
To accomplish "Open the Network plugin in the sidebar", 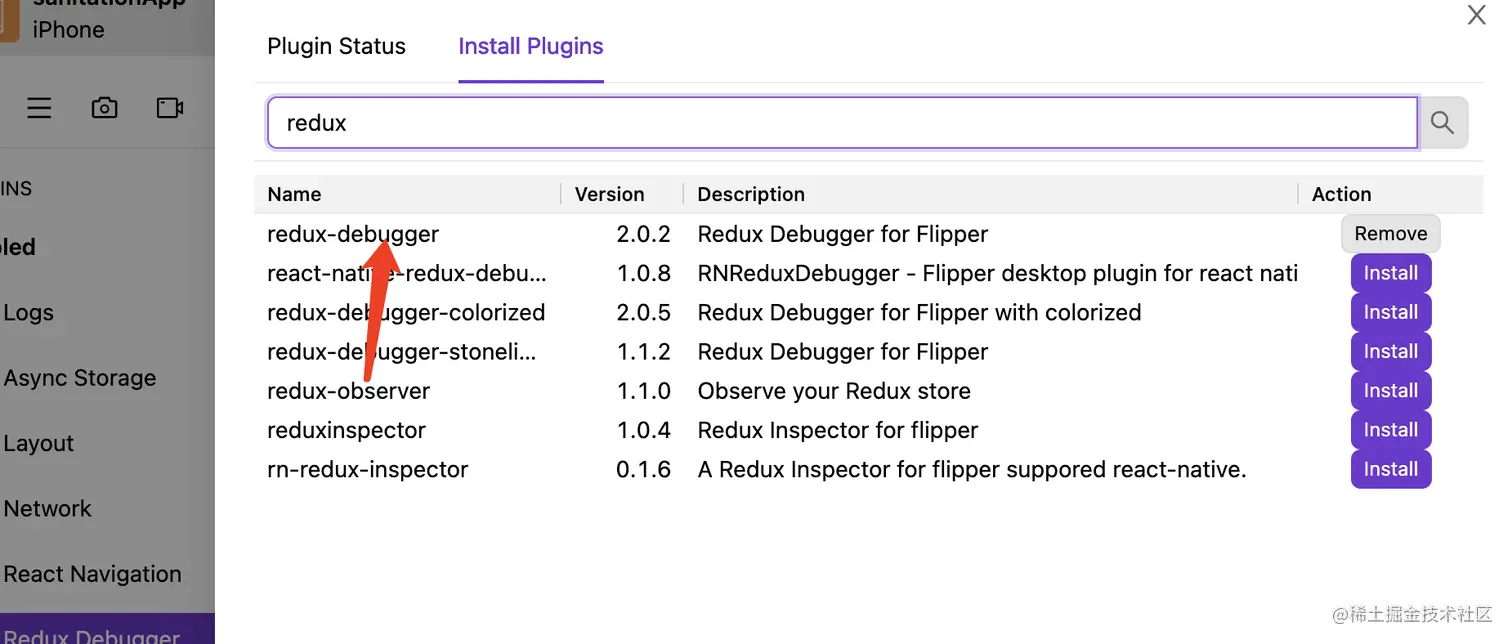I will 47,509.
